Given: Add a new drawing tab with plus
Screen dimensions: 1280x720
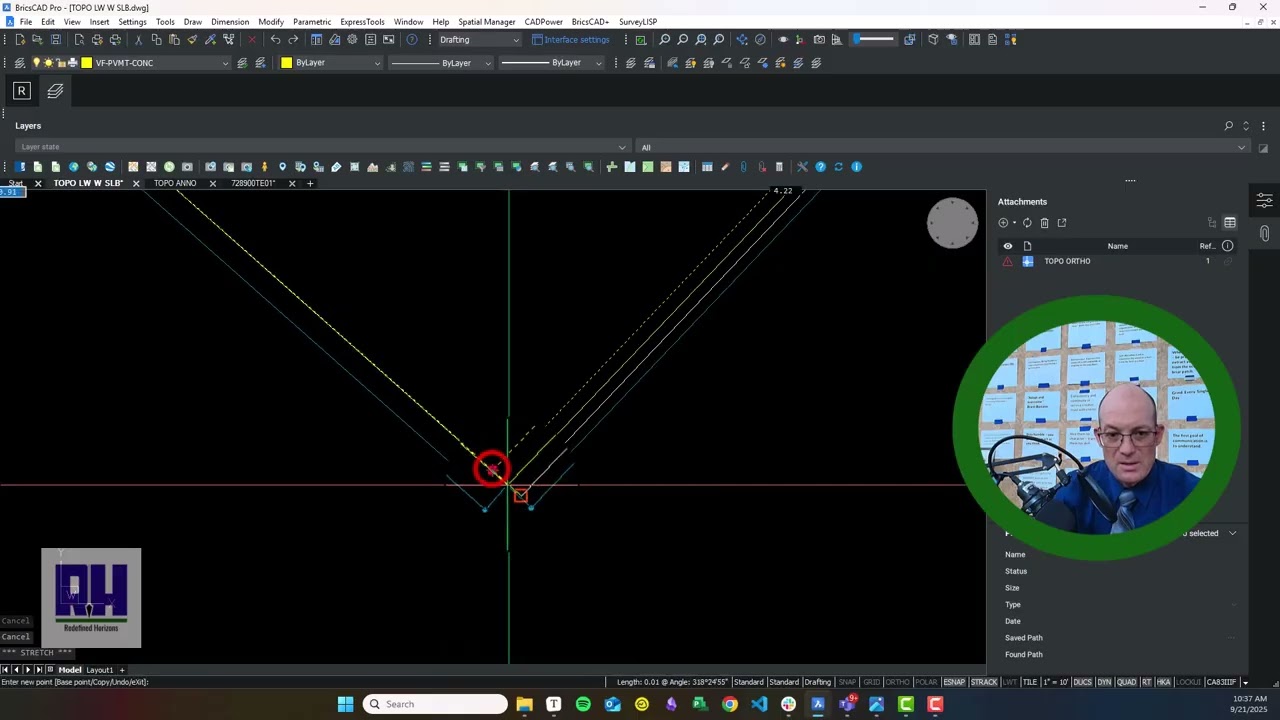Looking at the screenshot, I should point(310,184).
